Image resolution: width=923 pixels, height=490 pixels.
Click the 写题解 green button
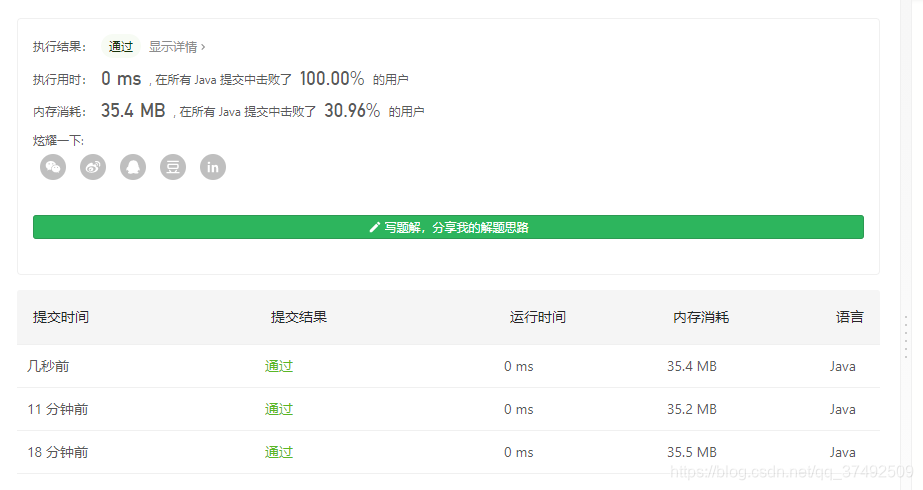pyautogui.click(x=448, y=227)
